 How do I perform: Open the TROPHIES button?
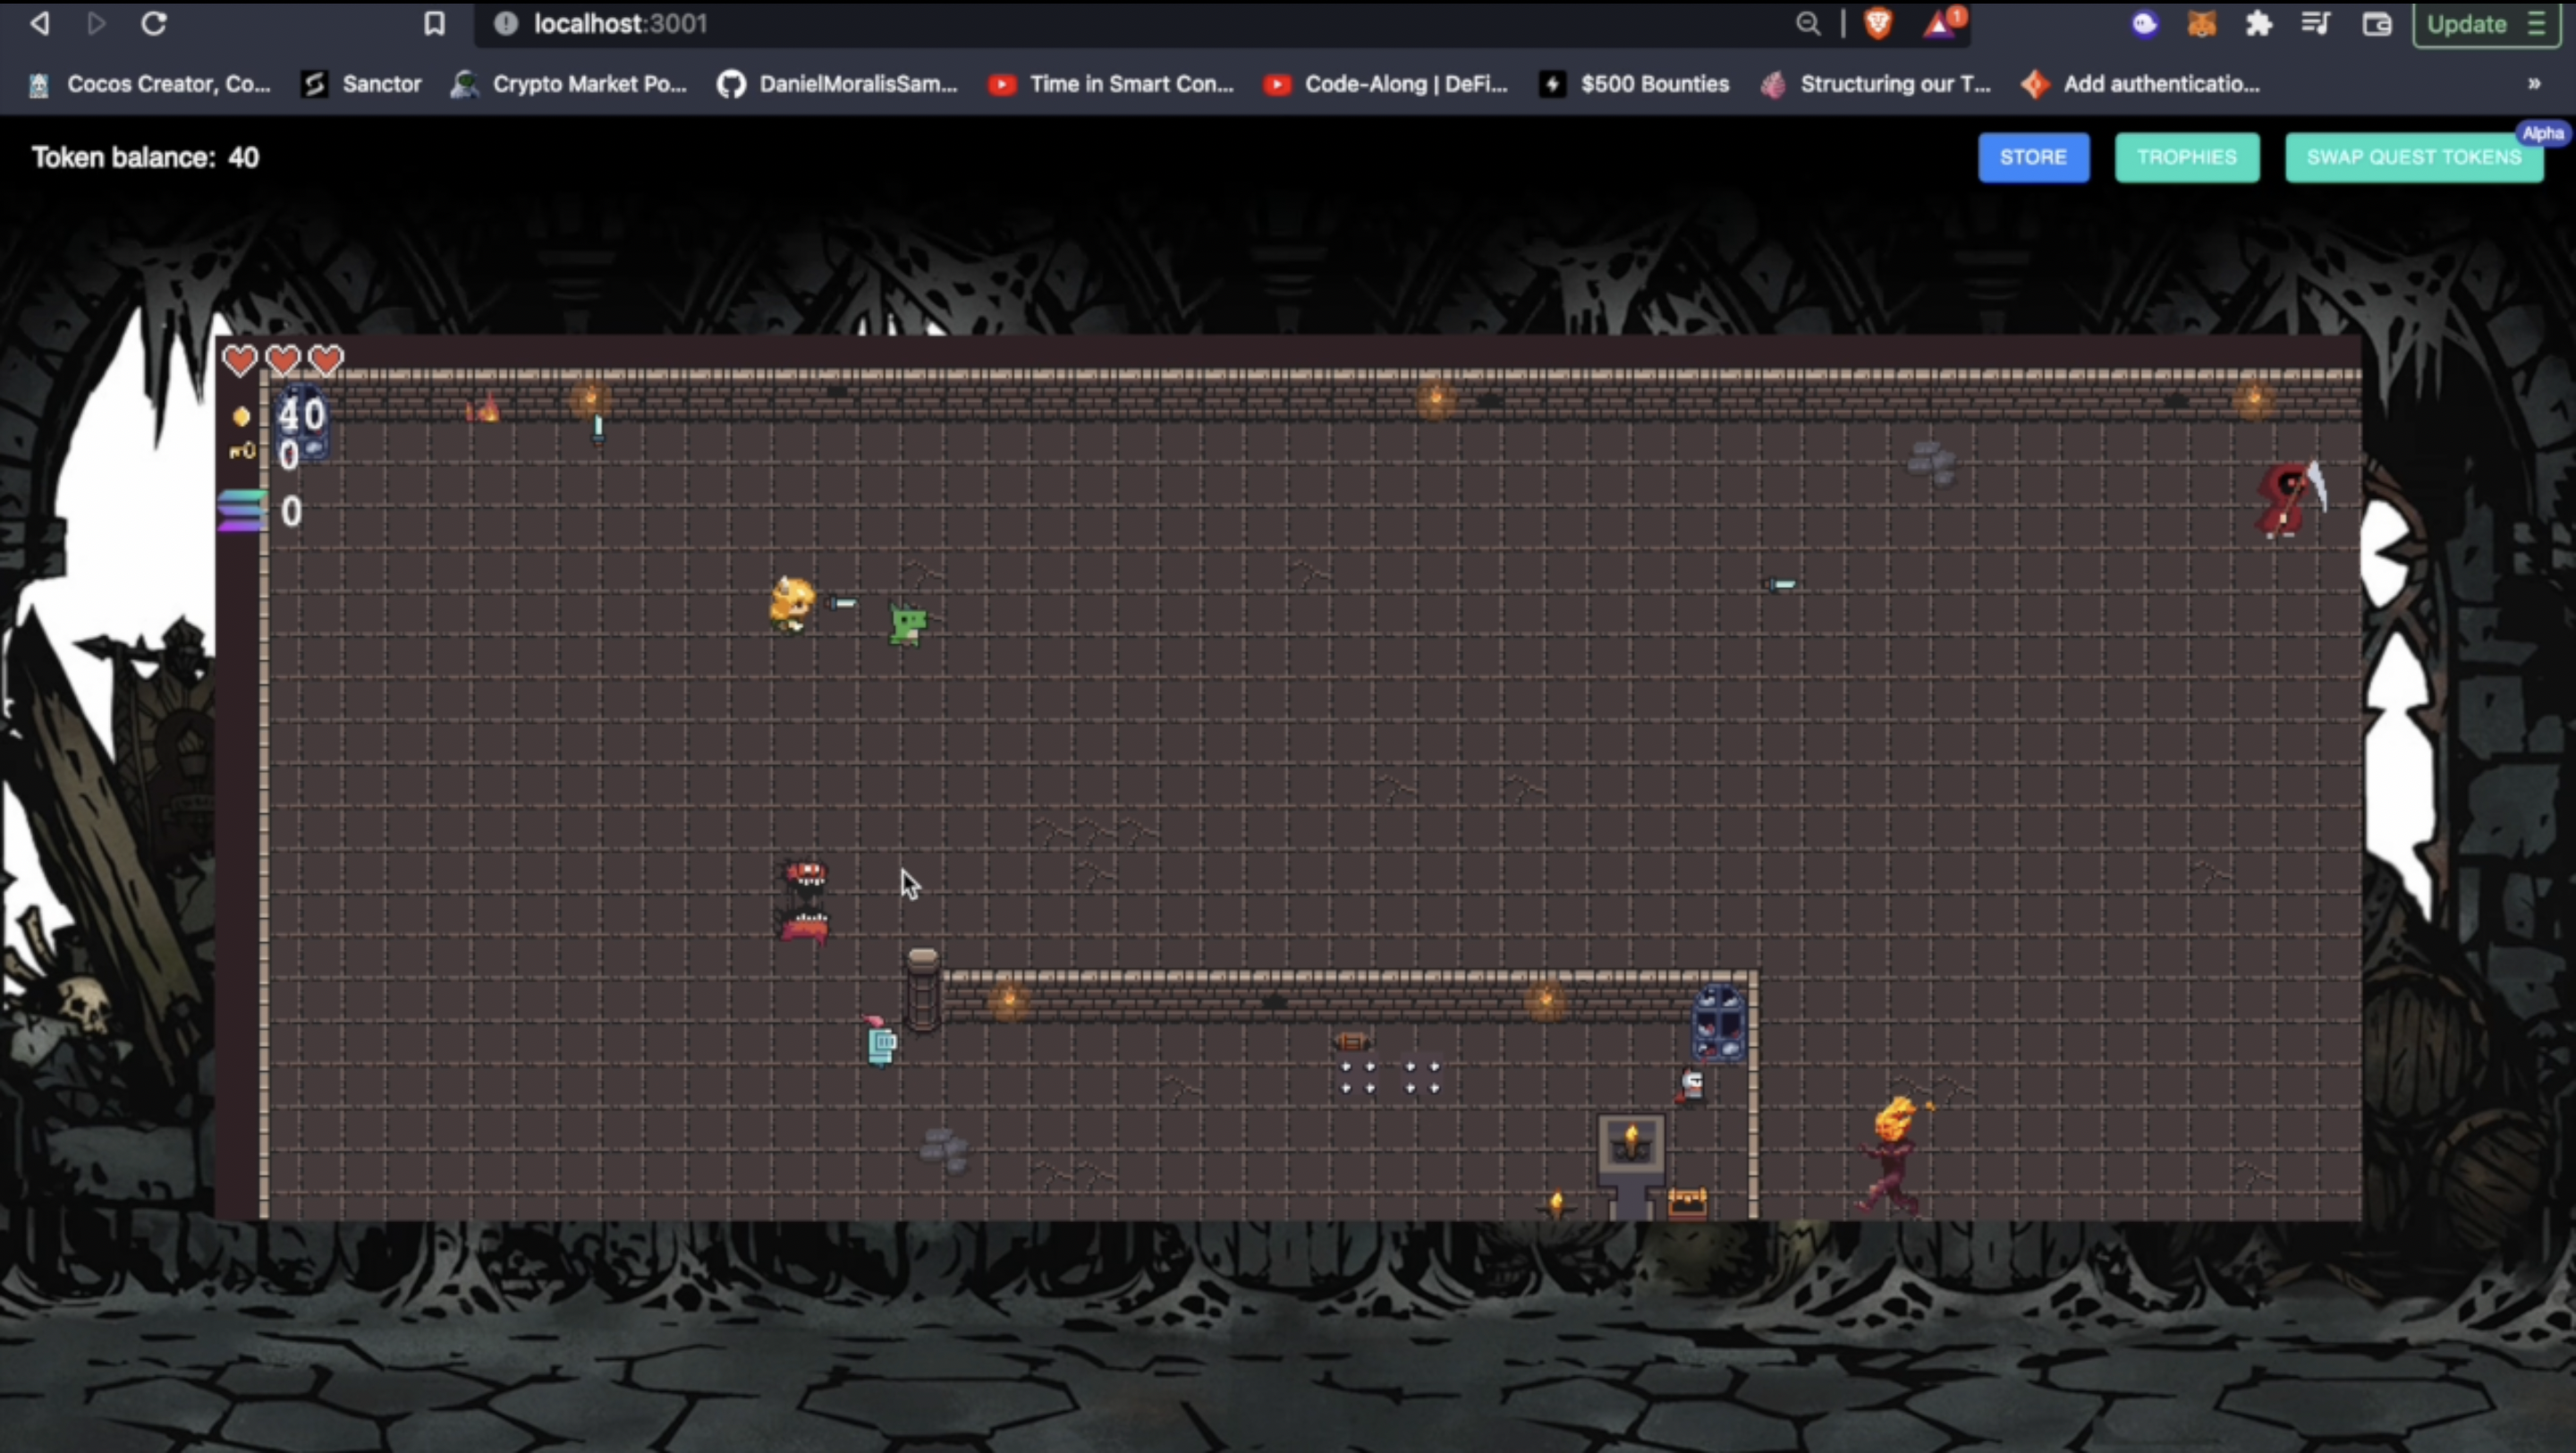click(x=2186, y=157)
